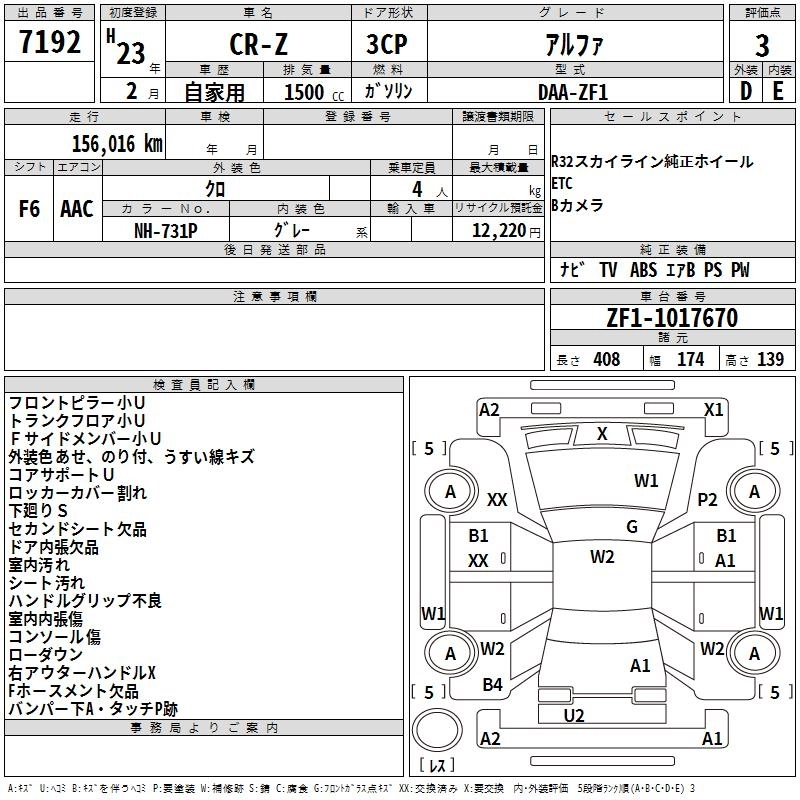This screenshot has width=800, height=800.
Task: Click the コアサポートU inspector note
Action: tap(61, 474)
